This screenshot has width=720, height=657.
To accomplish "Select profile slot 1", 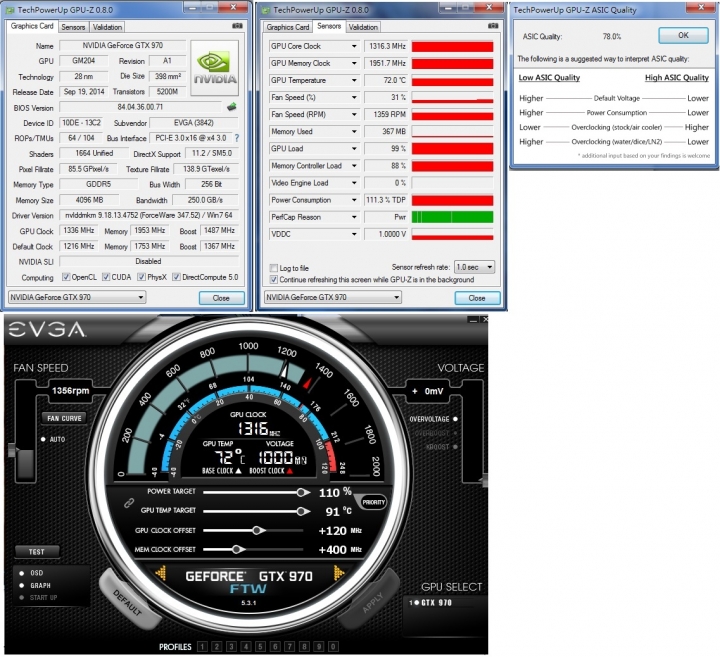I will click(202, 647).
